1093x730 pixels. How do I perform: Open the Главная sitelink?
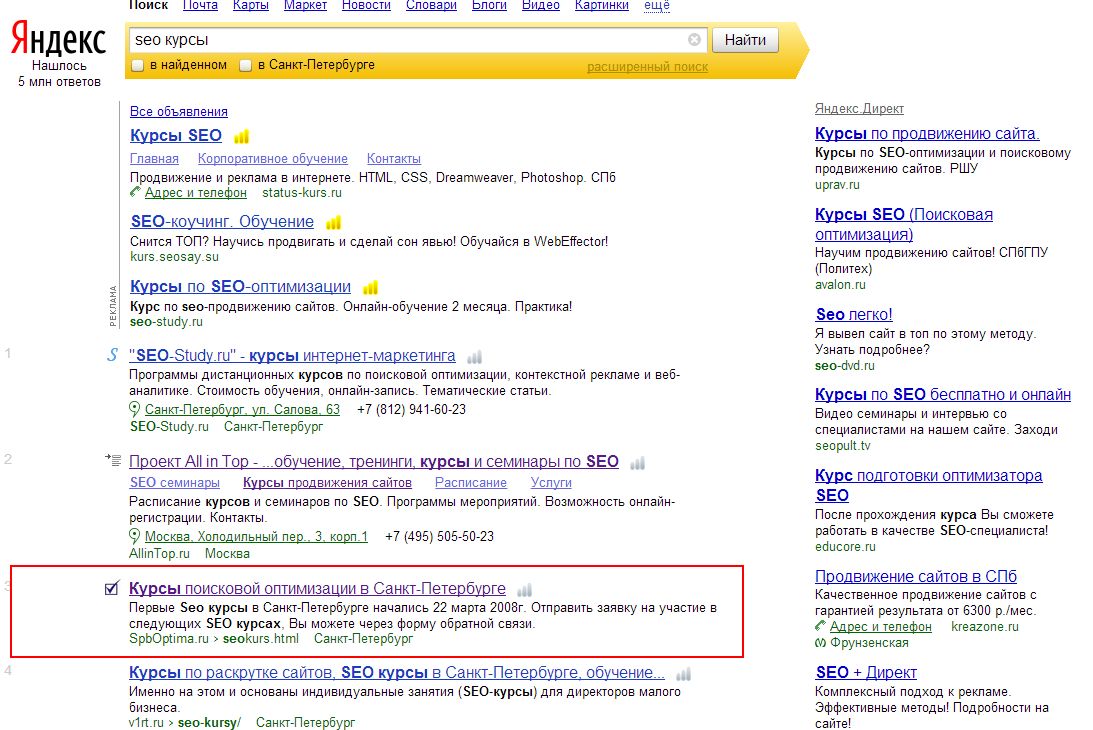point(154,158)
